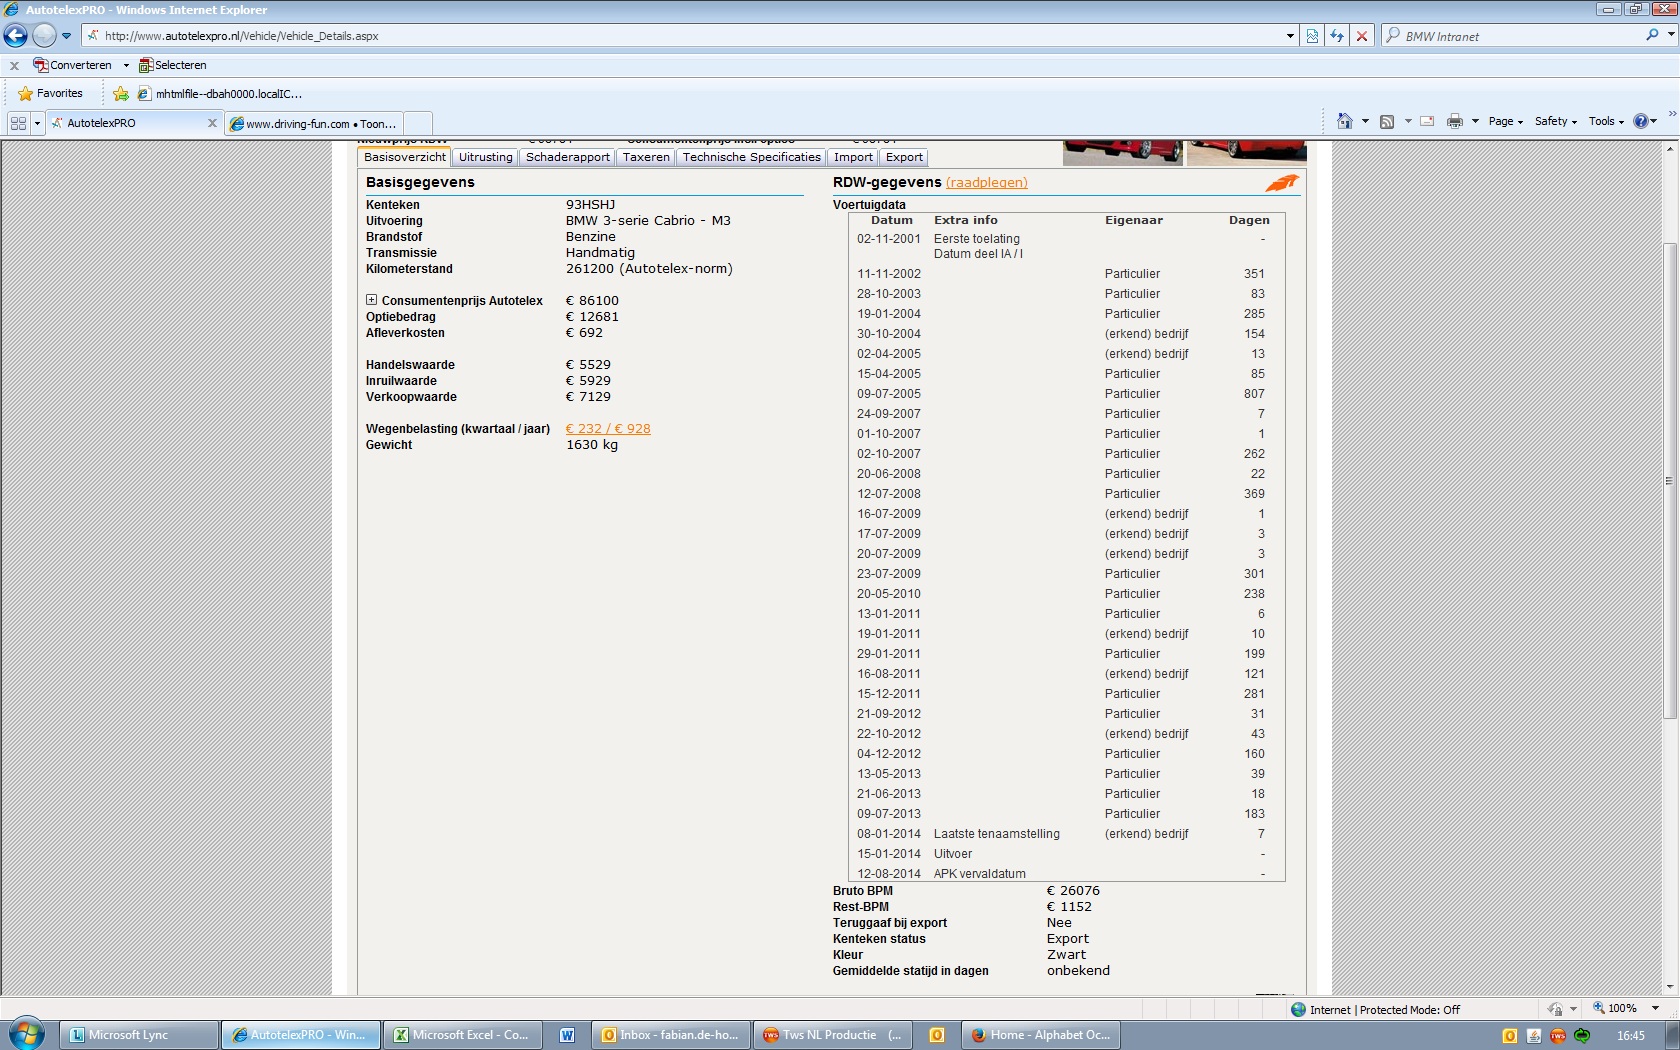
Task: Switch to the Import tab
Action: pyautogui.click(x=853, y=157)
